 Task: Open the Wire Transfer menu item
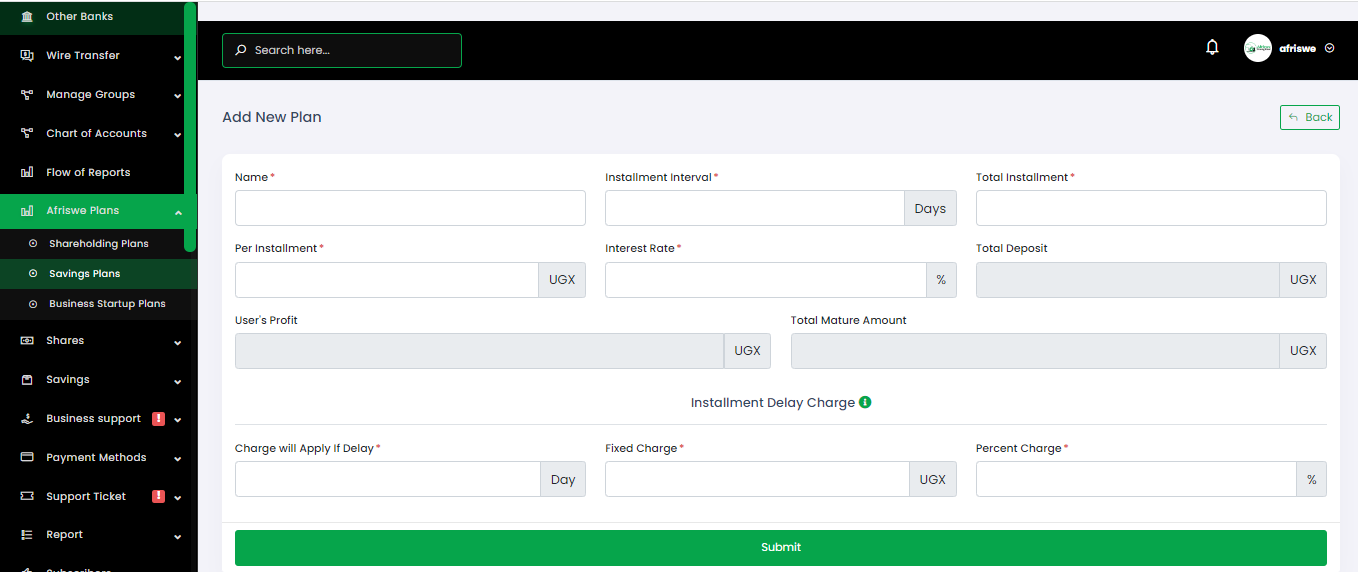tap(92, 56)
